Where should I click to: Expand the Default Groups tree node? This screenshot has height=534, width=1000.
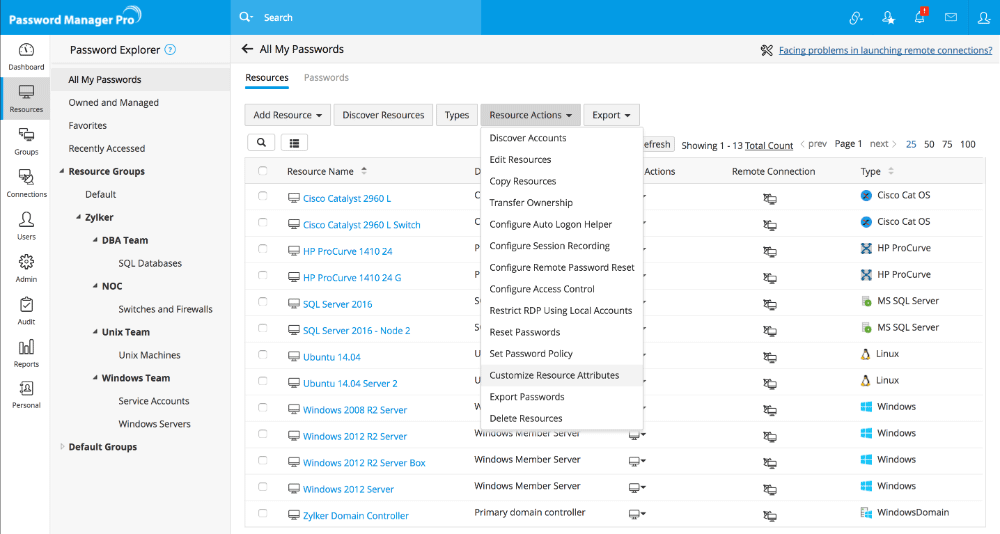pyautogui.click(x=62, y=447)
